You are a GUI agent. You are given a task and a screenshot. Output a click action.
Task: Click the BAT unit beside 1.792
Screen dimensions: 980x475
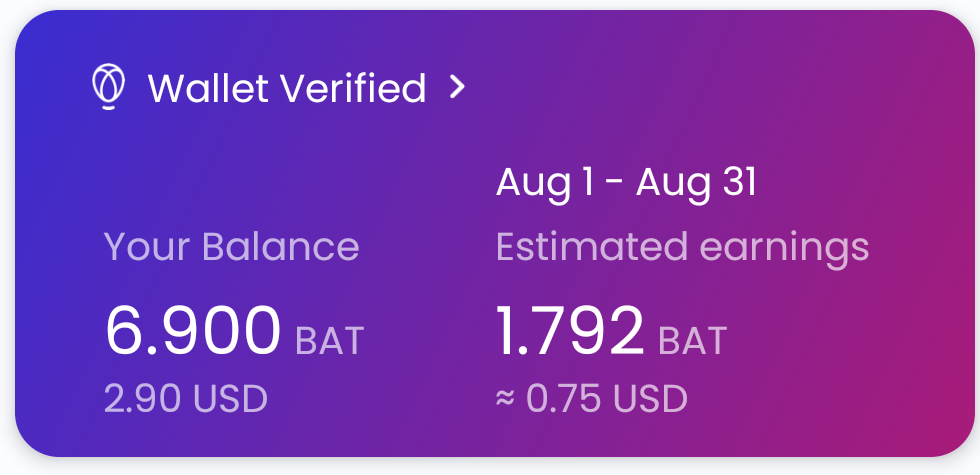click(x=692, y=341)
